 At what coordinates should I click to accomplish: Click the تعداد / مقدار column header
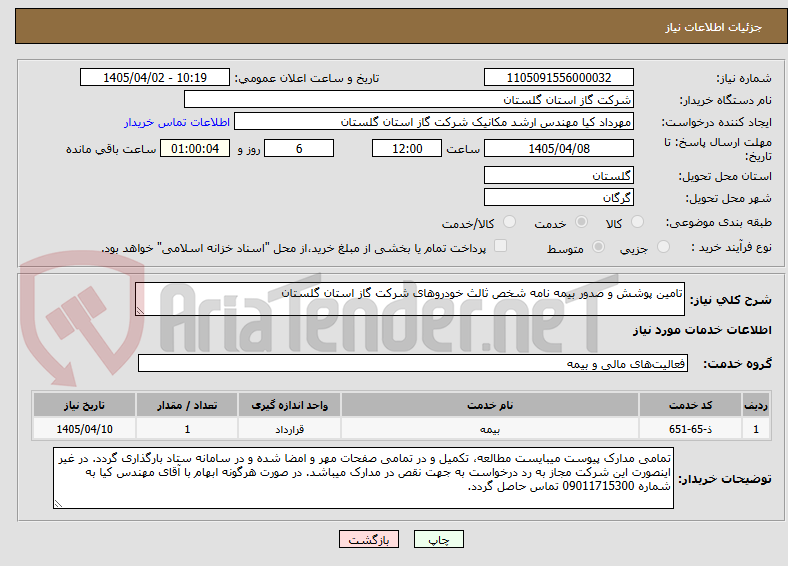coord(187,405)
